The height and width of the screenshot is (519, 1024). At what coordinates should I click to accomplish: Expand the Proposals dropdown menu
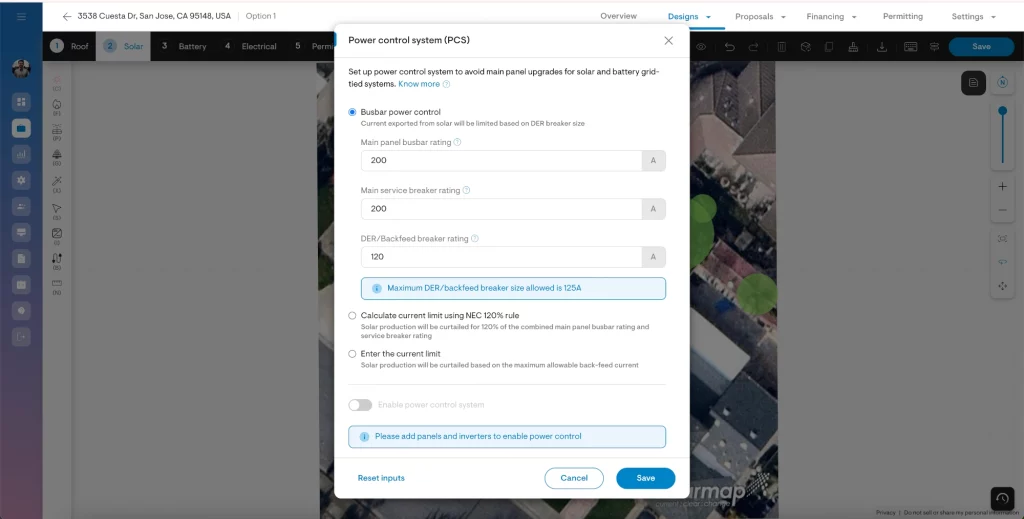click(760, 17)
